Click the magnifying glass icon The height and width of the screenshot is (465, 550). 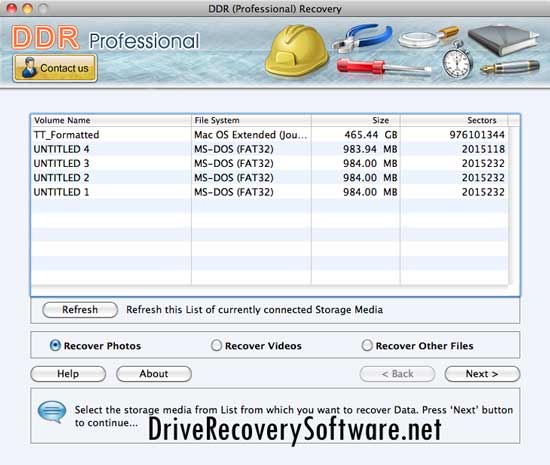tap(428, 37)
